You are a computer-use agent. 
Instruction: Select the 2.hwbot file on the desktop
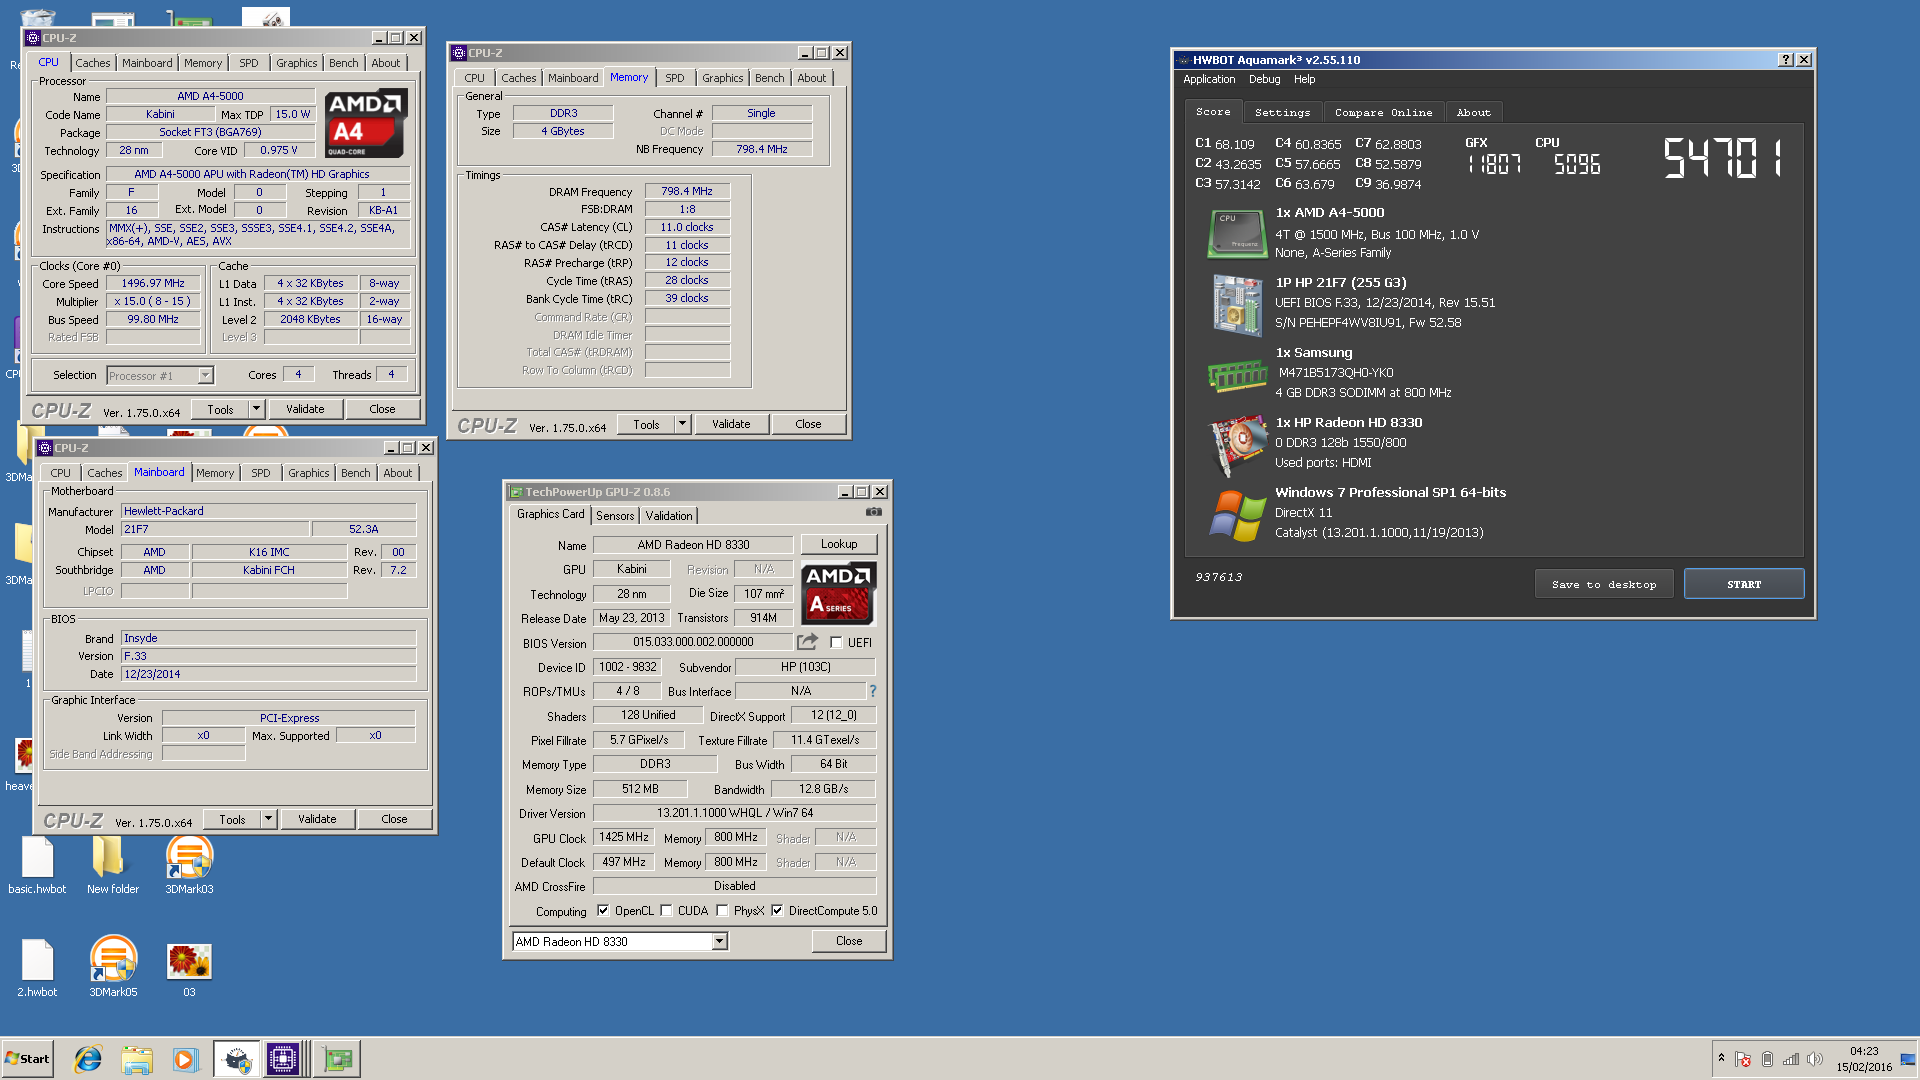point(37,968)
